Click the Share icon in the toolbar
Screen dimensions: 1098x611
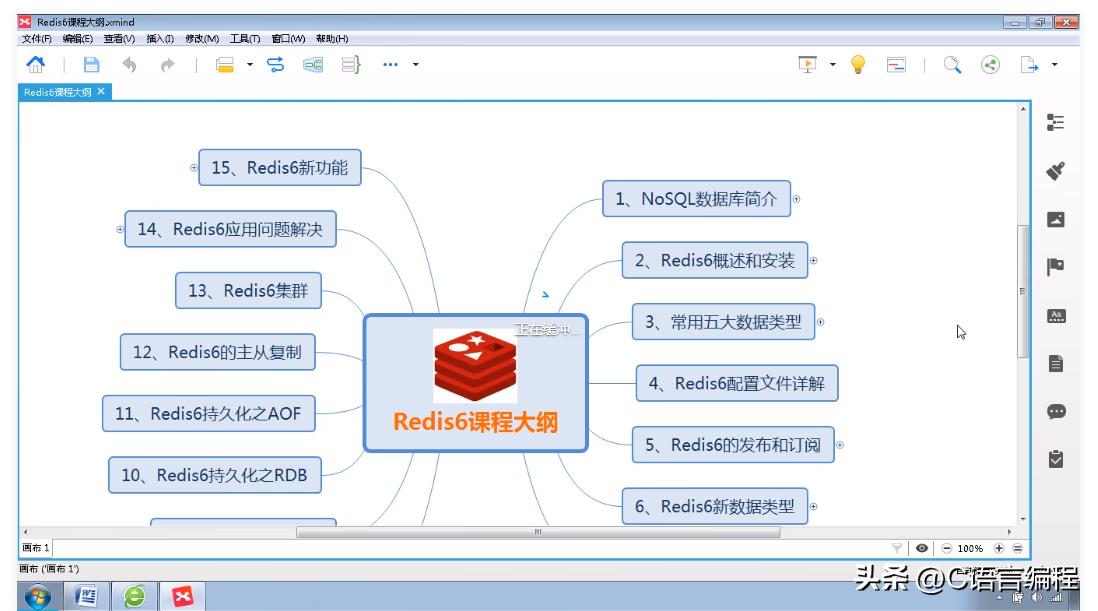(990, 64)
